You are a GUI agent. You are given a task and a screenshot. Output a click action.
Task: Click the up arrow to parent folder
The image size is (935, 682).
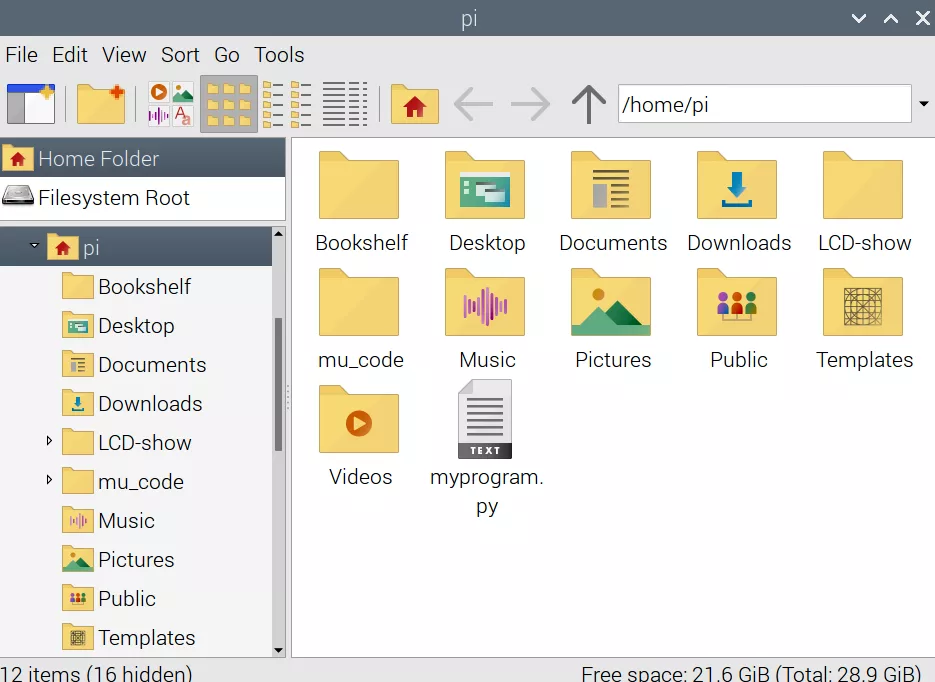pos(588,104)
